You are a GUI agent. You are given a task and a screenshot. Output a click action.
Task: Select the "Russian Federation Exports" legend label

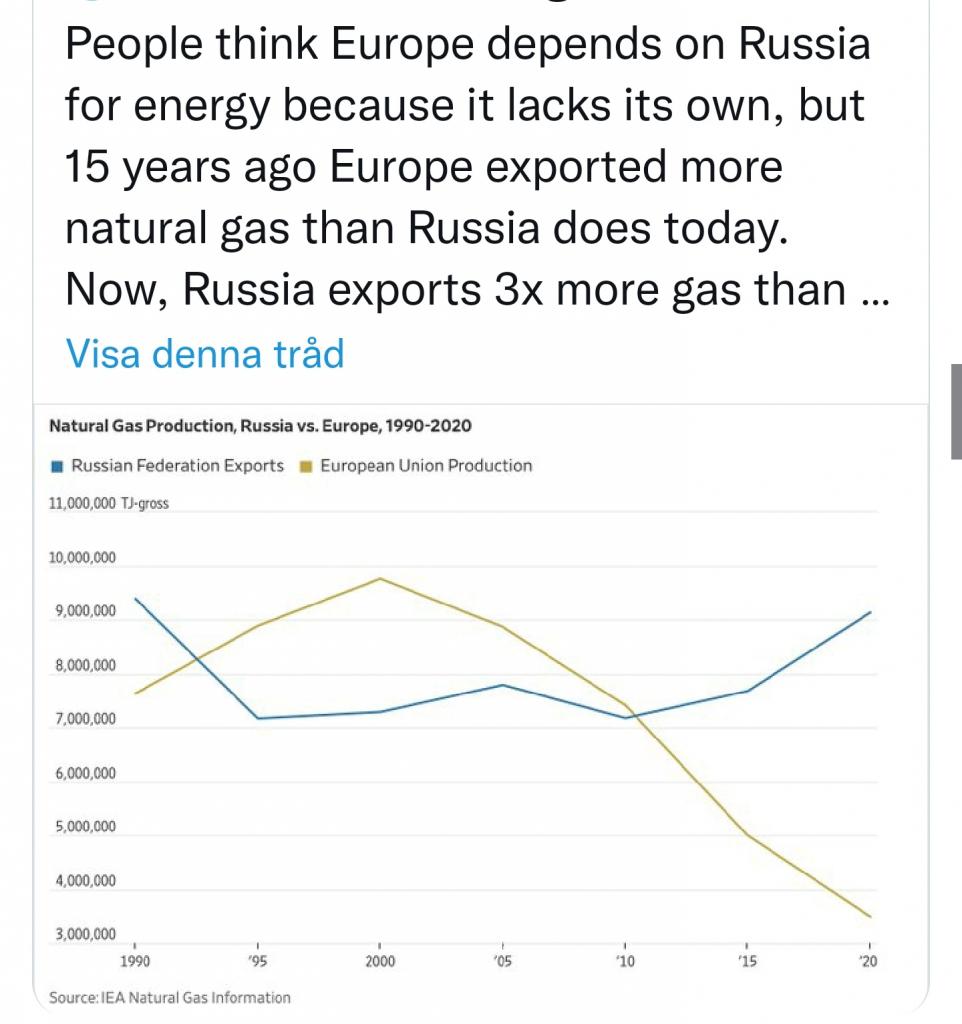click(x=178, y=466)
